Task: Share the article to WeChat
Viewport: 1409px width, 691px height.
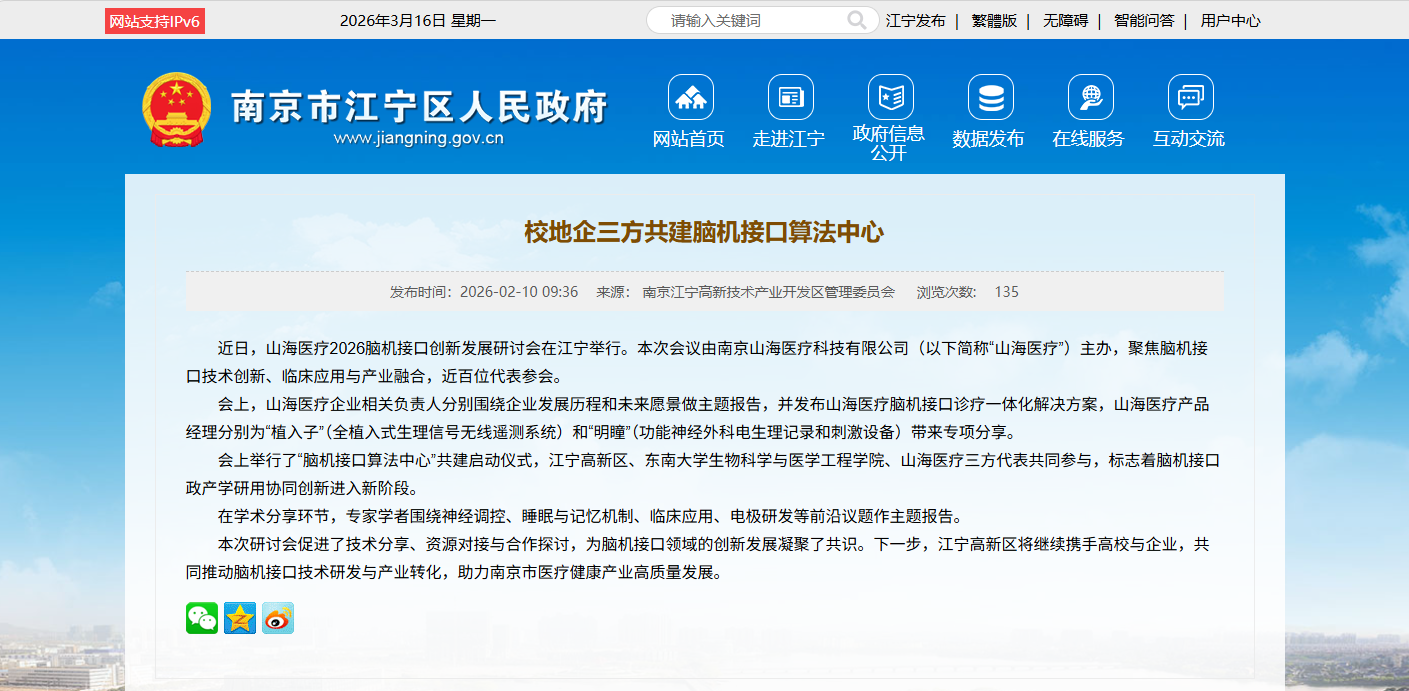Action: tap(202, 618)
